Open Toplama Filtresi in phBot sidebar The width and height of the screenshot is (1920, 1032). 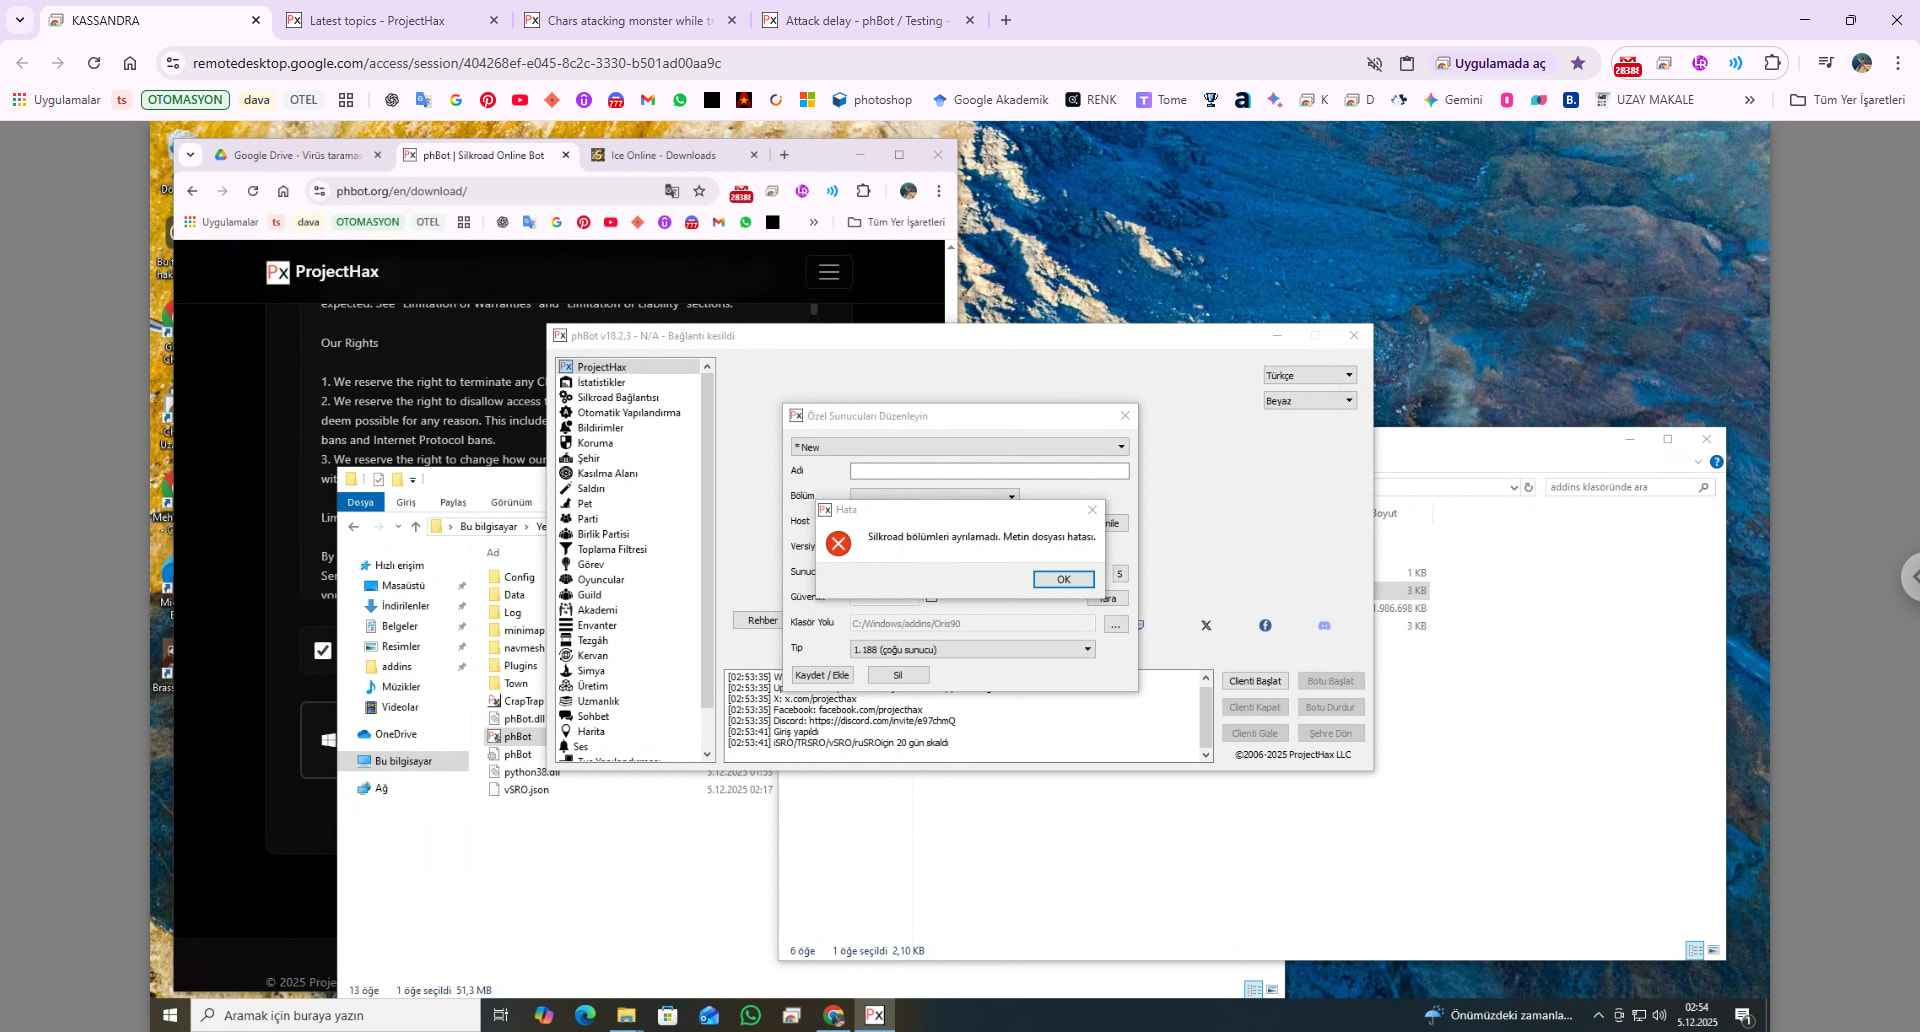tap(611, 550)
